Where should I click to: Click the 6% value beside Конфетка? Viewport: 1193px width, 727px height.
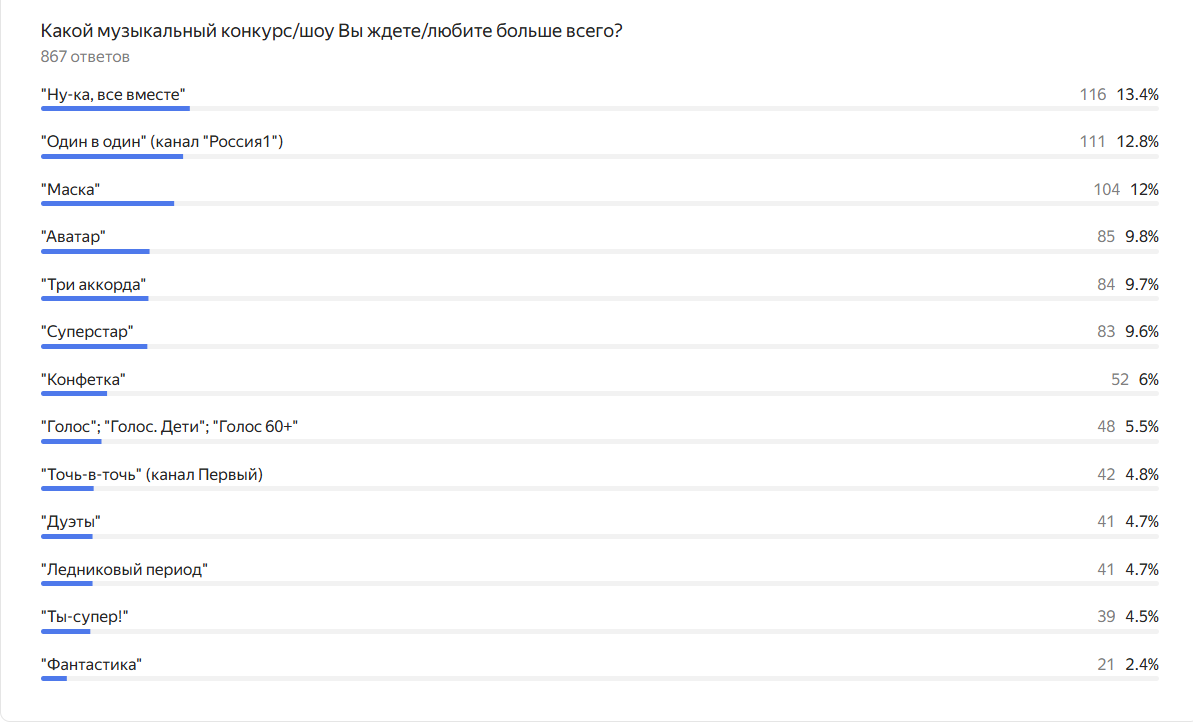(1148, 379)
